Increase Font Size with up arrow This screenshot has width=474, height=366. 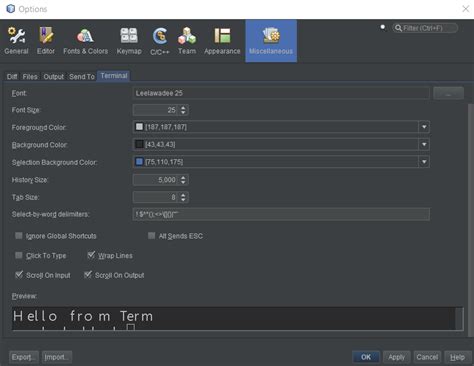point(183,107)
